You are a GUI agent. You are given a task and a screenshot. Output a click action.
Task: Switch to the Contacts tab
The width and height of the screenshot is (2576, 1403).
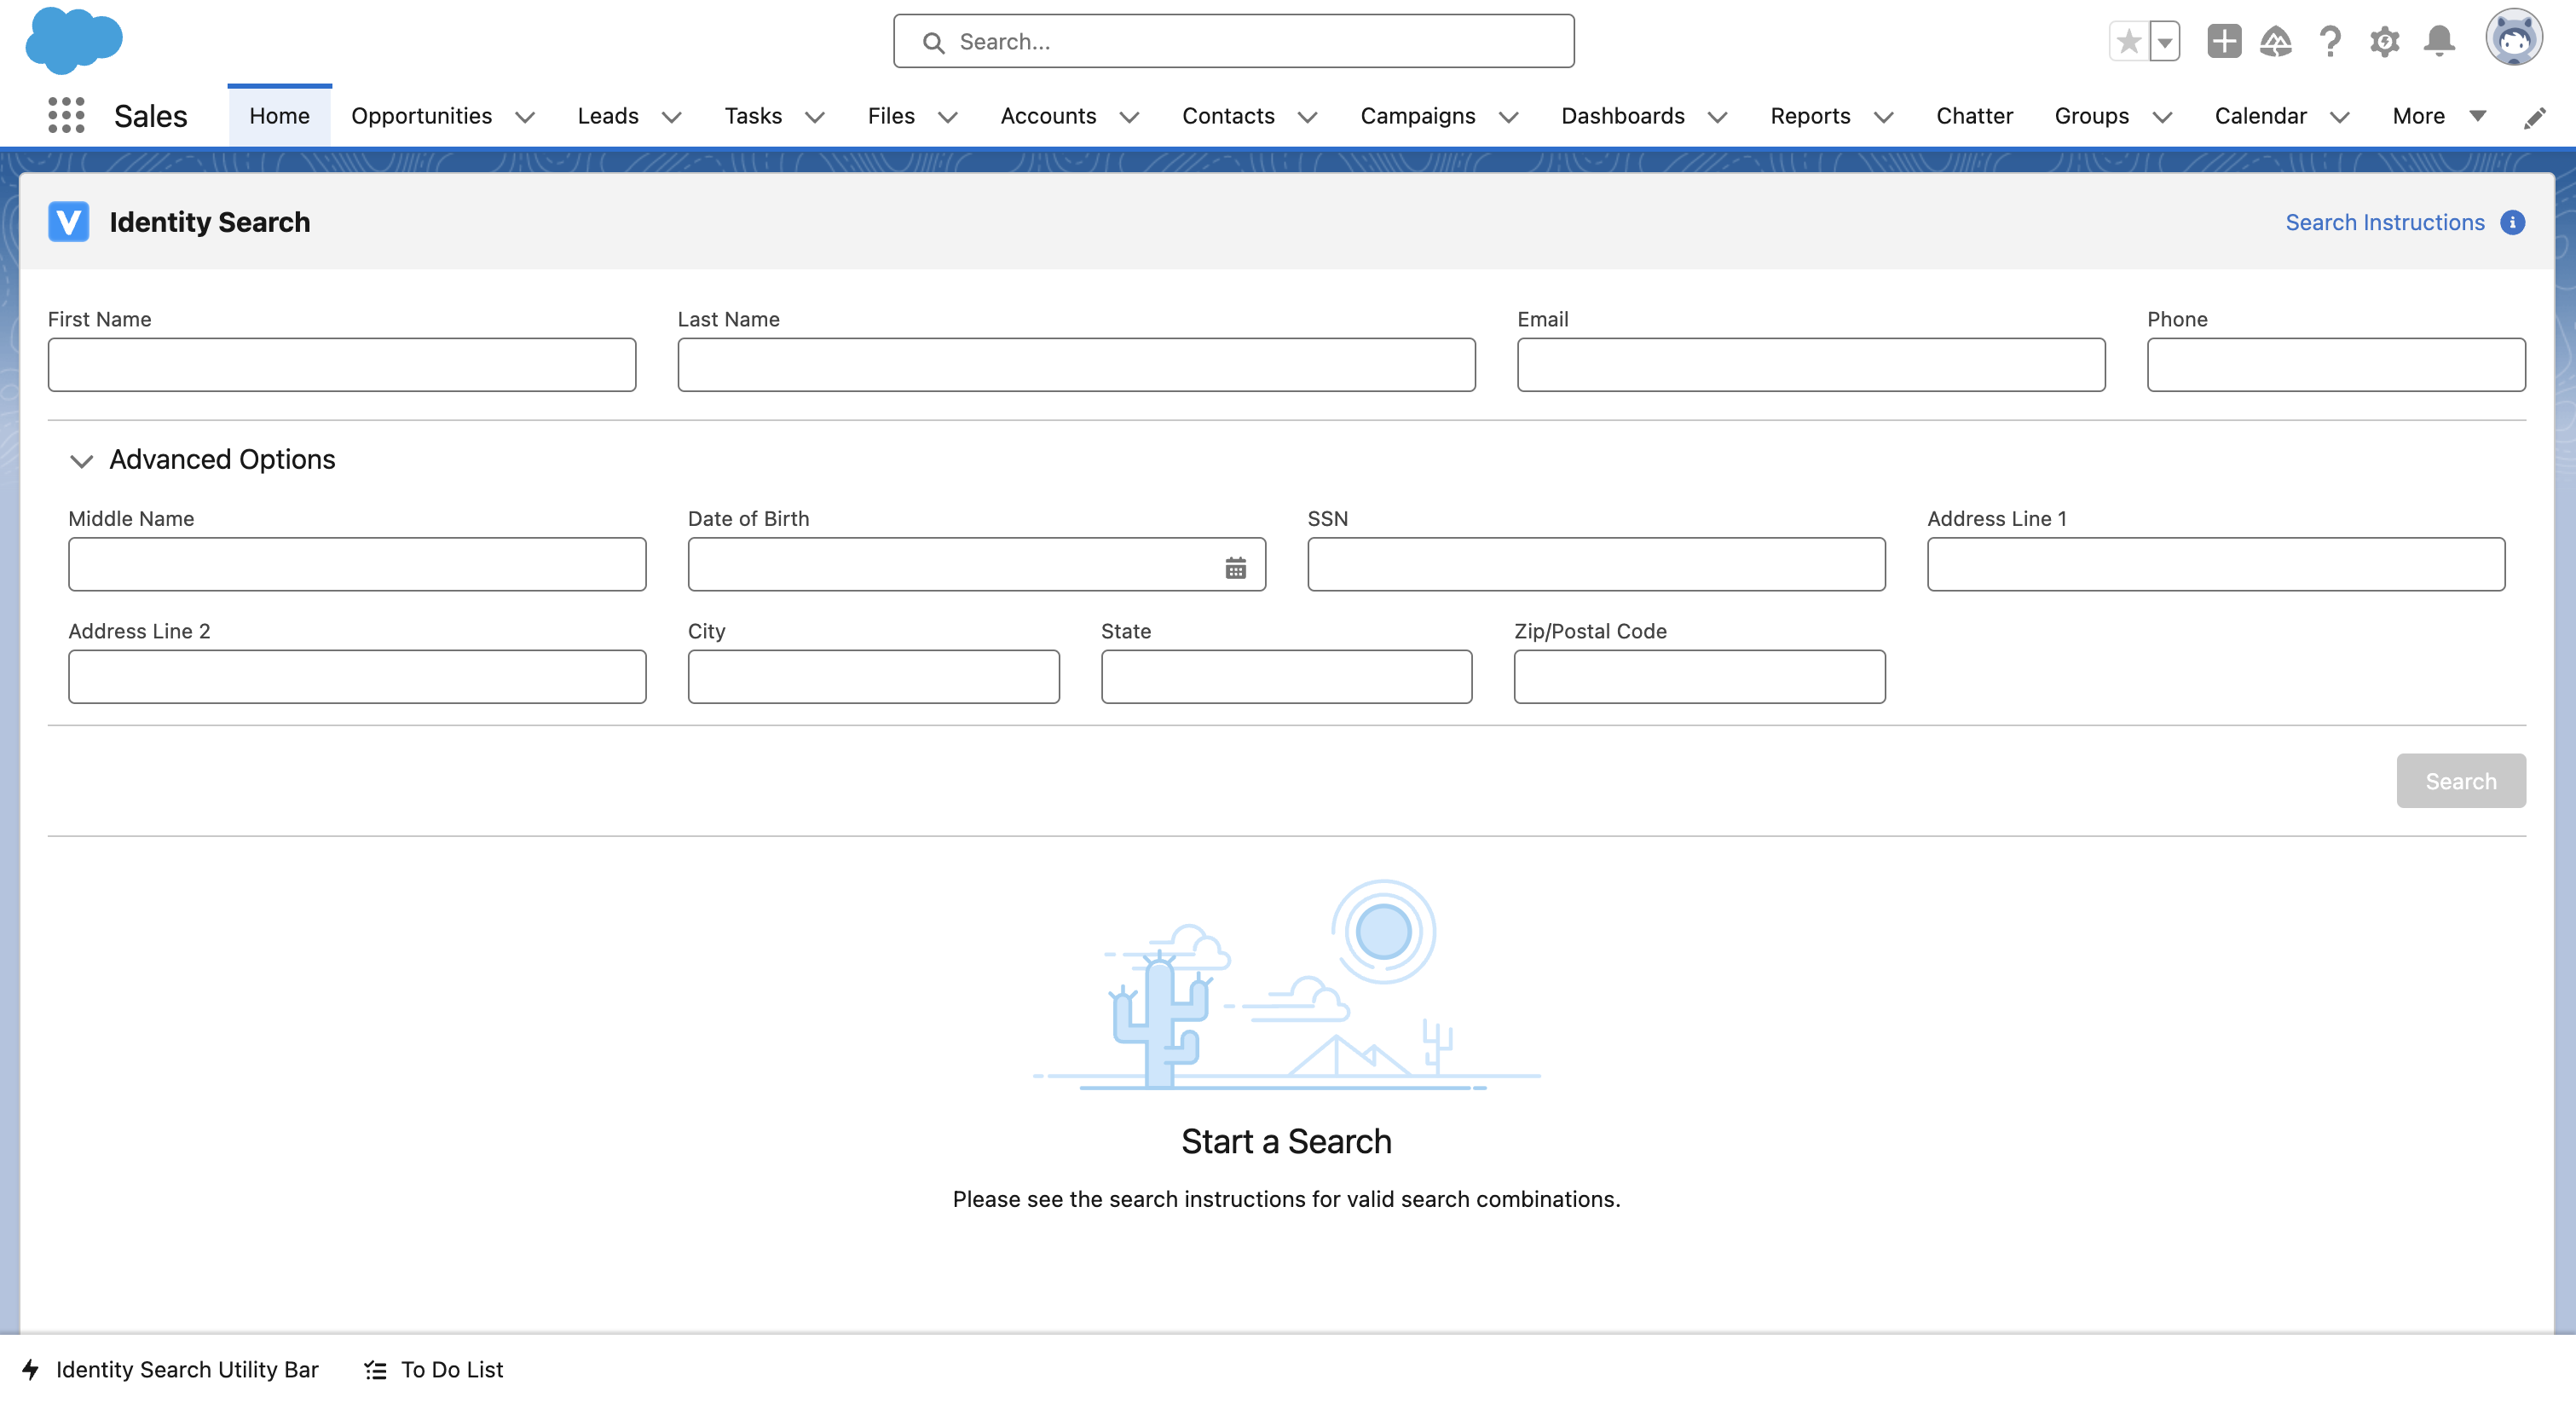tap(1228, 116)
